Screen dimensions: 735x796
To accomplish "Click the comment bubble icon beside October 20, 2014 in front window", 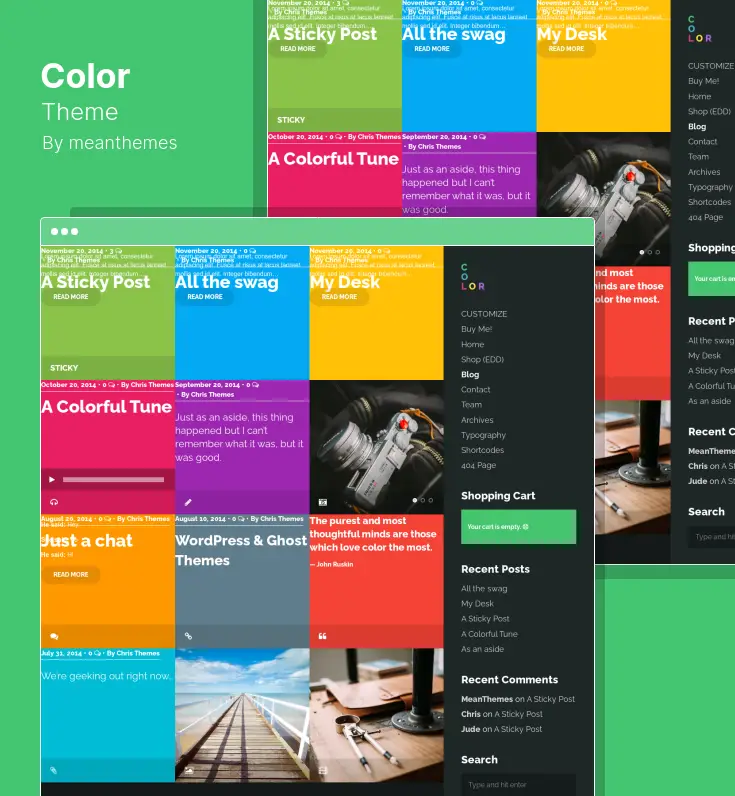I will [x=111, y=385].
